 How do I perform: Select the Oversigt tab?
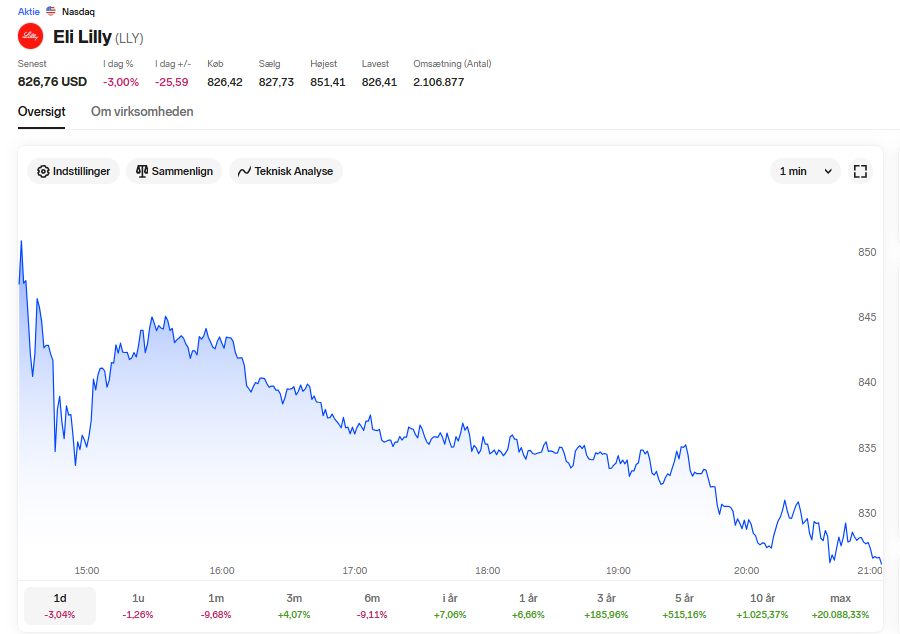coord(41,111)
